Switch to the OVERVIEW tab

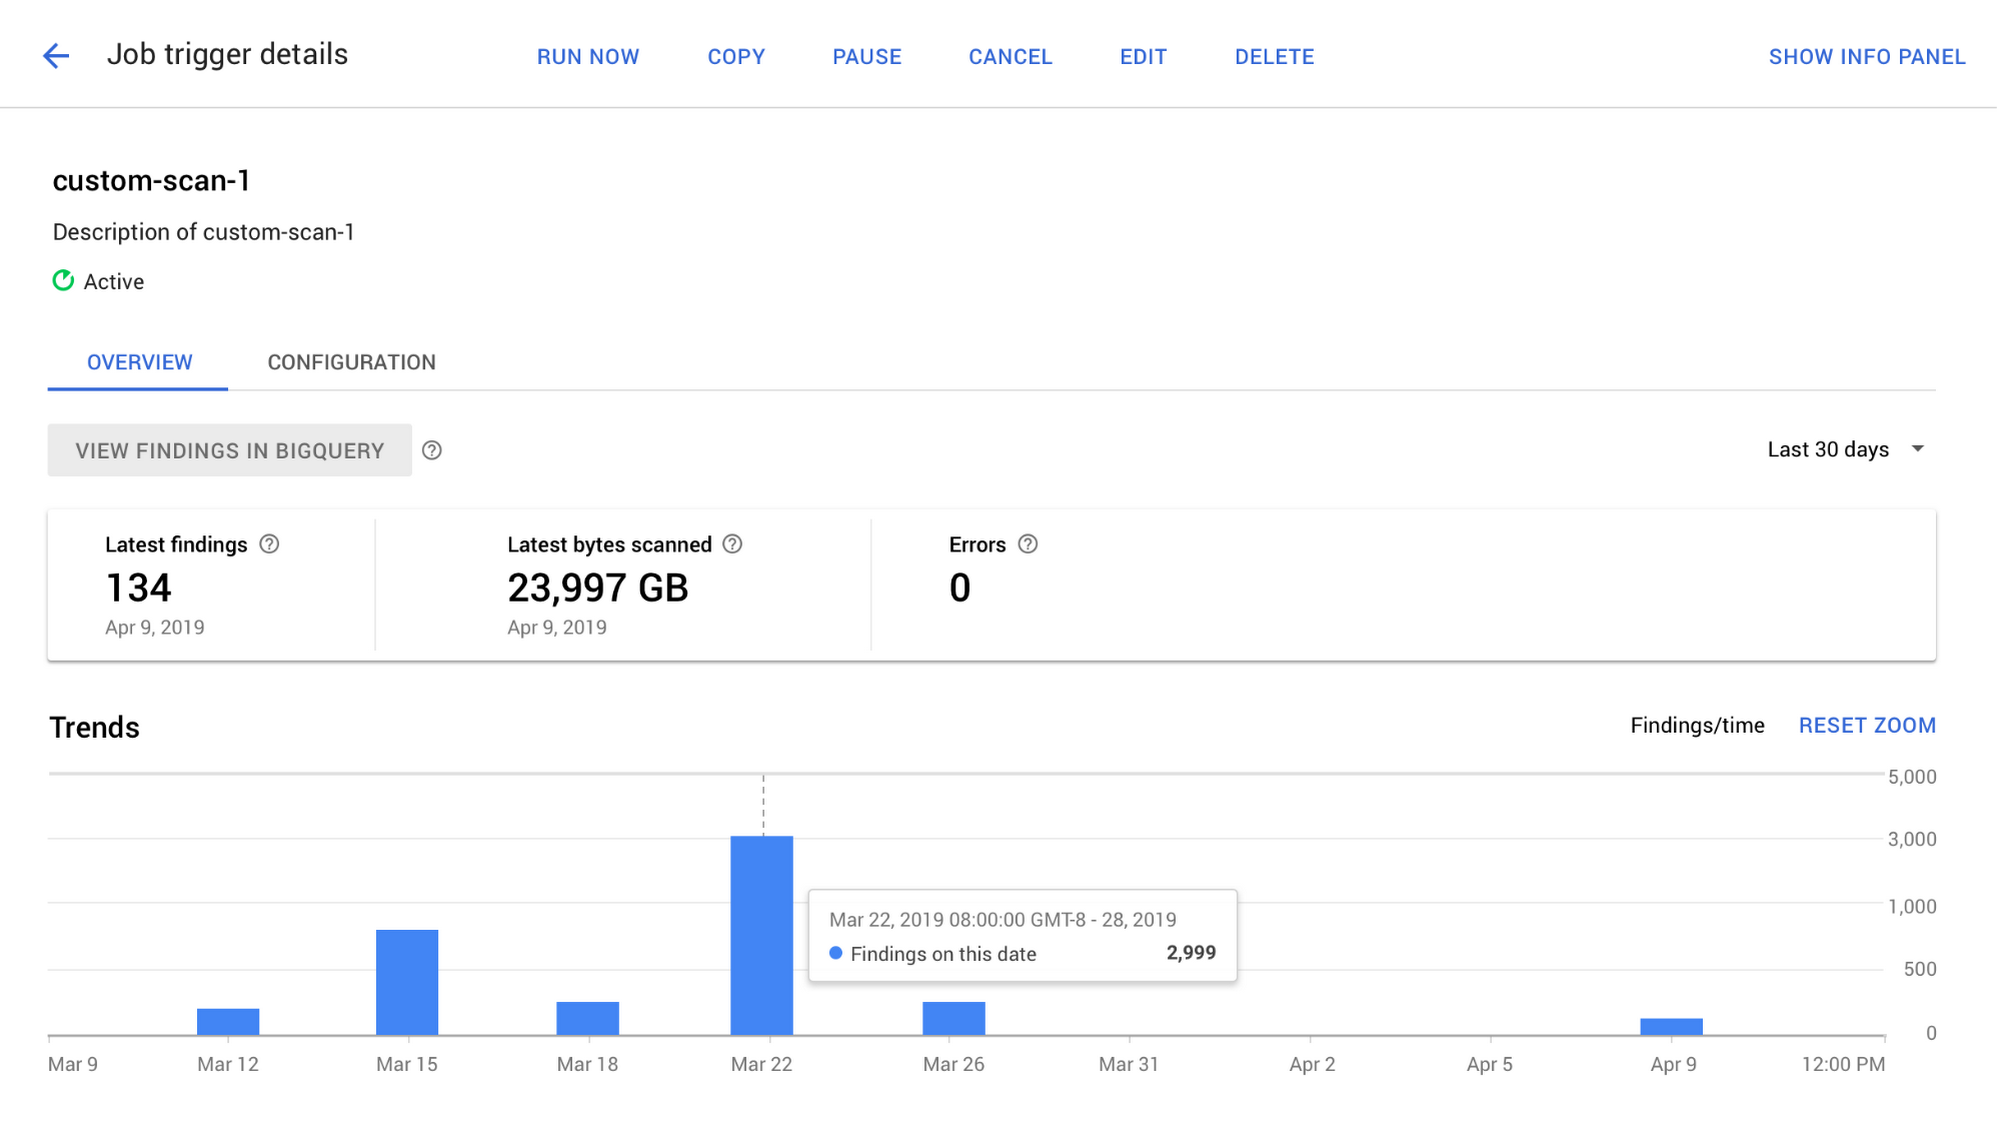(139, 361)
